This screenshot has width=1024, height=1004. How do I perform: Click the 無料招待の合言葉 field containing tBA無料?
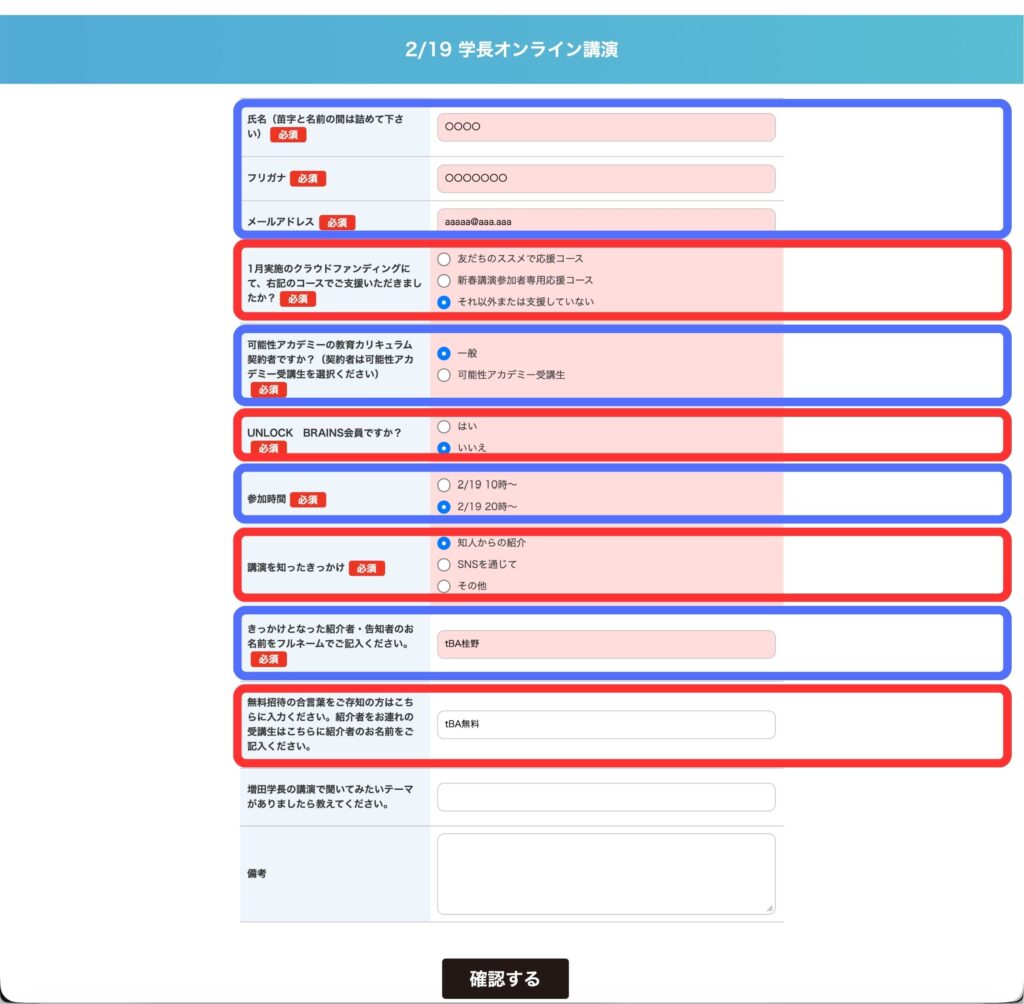click(x=605, y=724)
